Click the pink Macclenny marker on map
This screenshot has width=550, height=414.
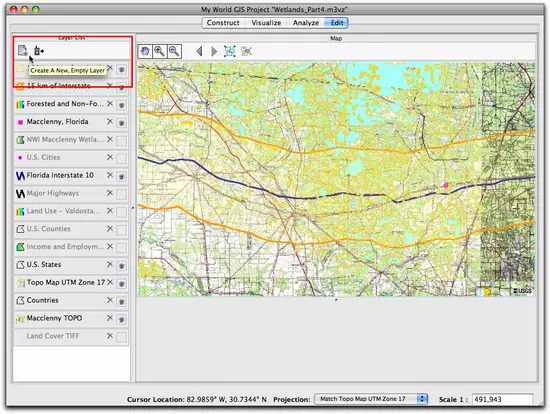446,185
